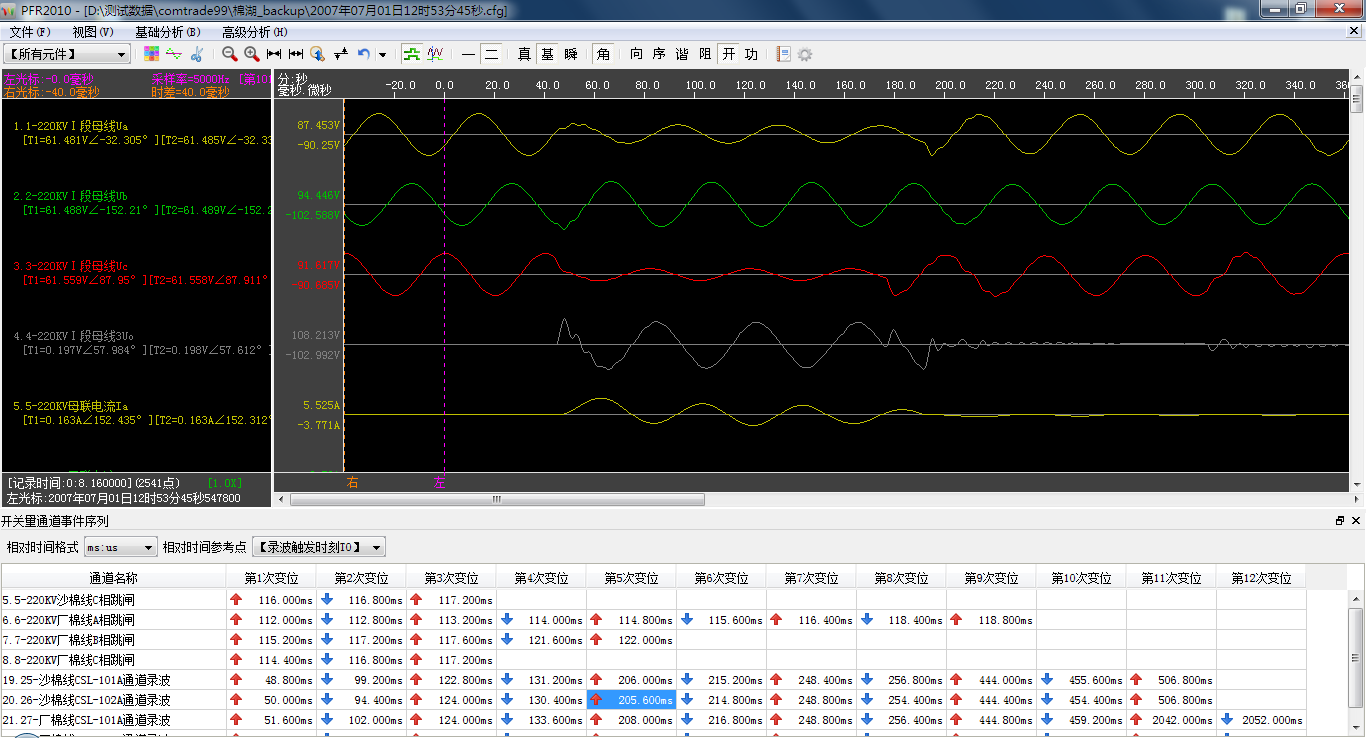The height and width of the screenshot is (738, 1366).
Task: Click the blue undo arrow icon
Action: (x=364, y=54)
